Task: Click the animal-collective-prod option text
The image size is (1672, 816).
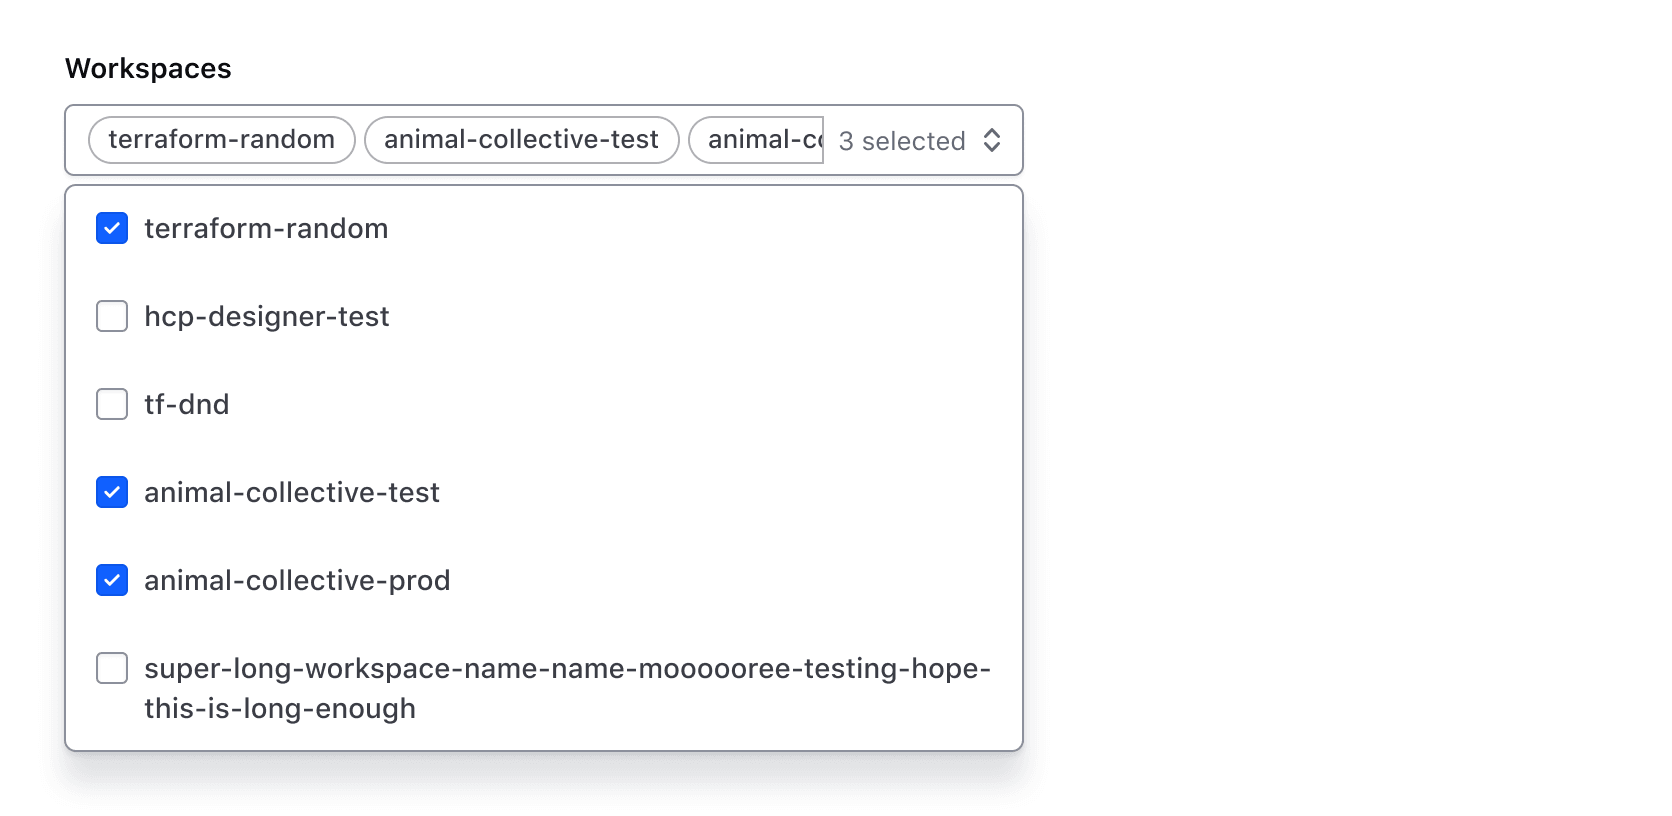Action: [297, 580]
